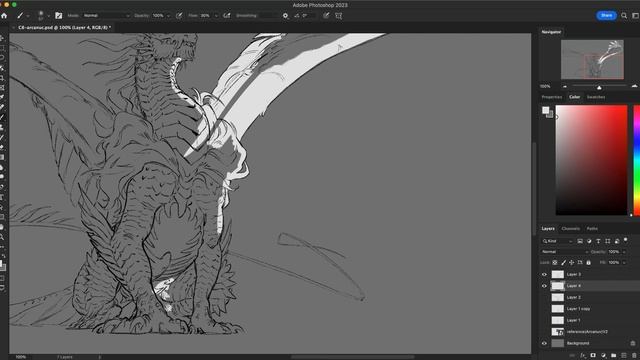Click the Navigator zoom in button
The height and width of the screenshot is (360, 640).
tap(634, 87)
